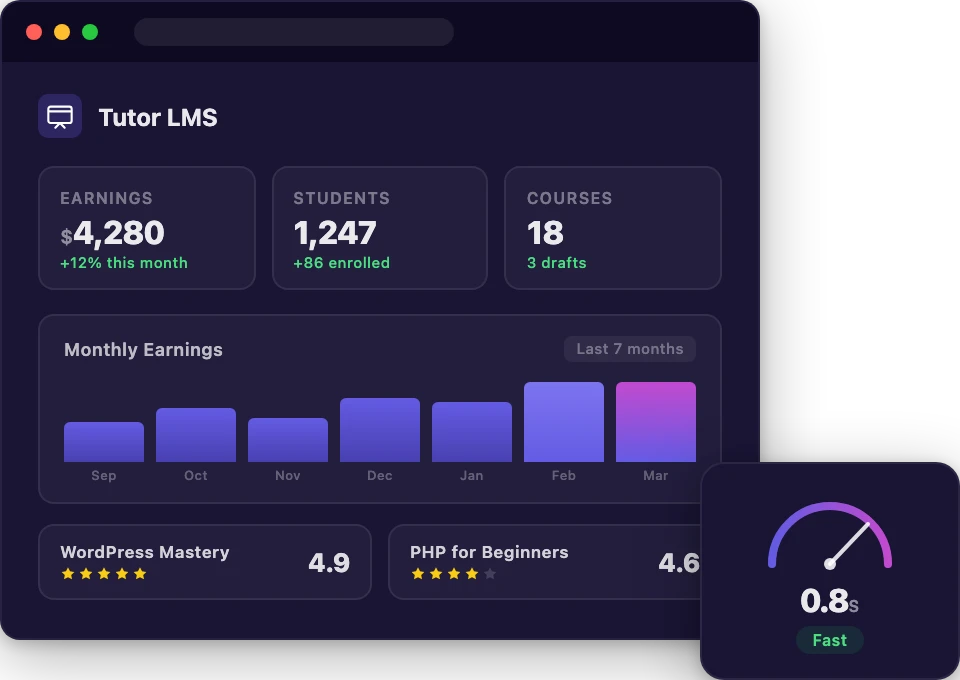
Task: Click the '+86 enrolled' text
Action: coord(342,263)
